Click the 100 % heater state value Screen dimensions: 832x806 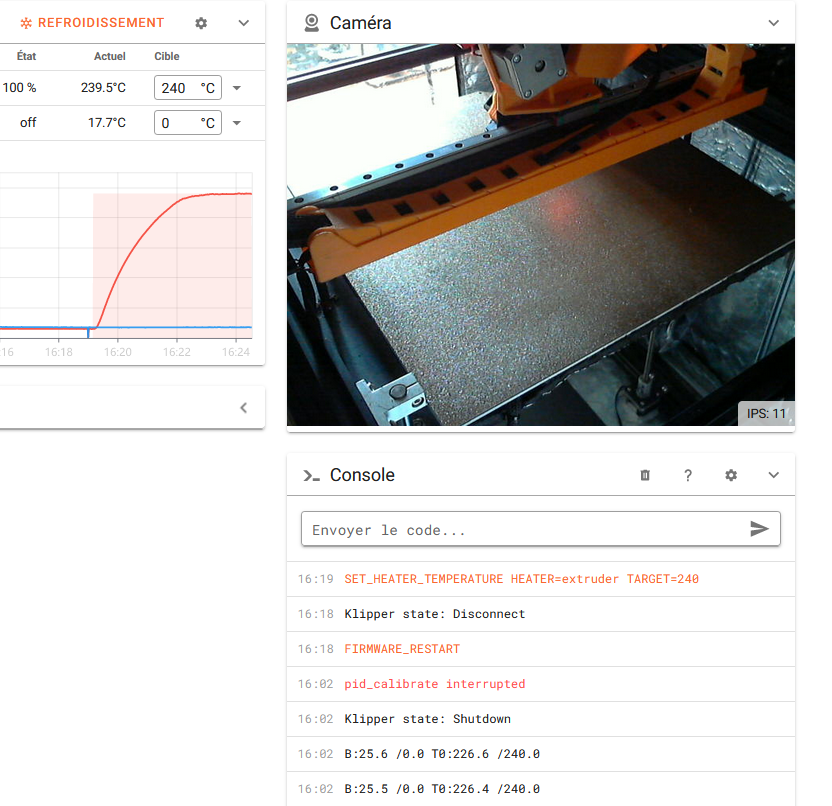click(x=20, y=88)
